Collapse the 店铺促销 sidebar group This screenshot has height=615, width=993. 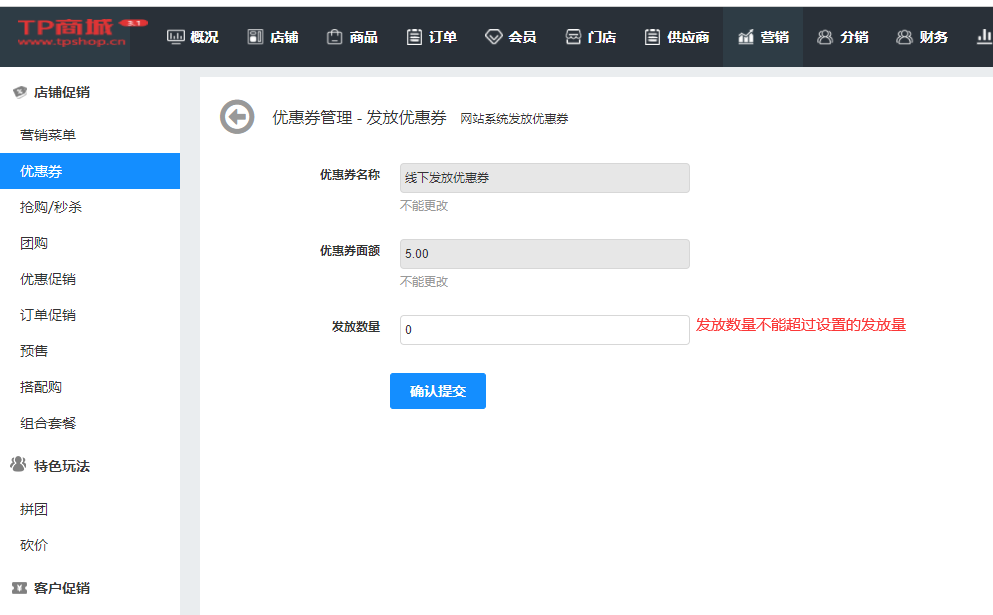(62, 92)
